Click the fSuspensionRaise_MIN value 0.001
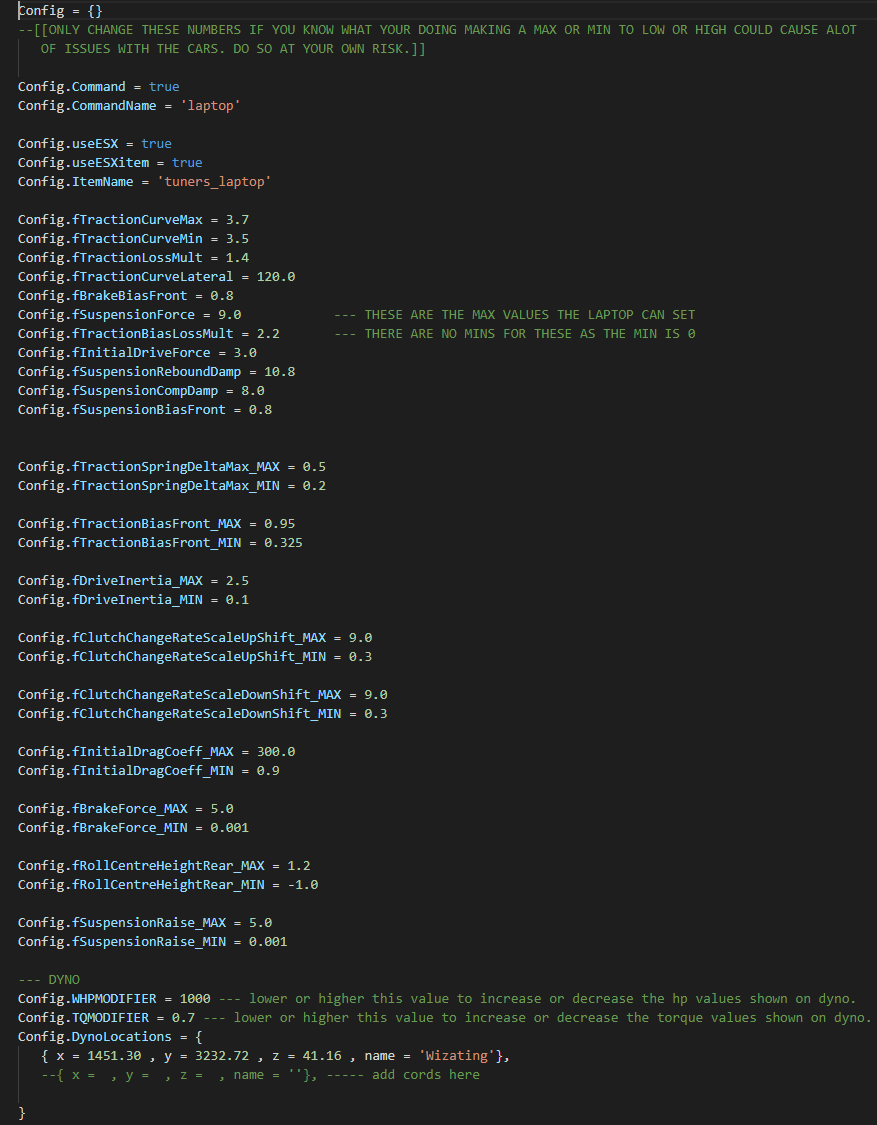 [x=268, y=942]
